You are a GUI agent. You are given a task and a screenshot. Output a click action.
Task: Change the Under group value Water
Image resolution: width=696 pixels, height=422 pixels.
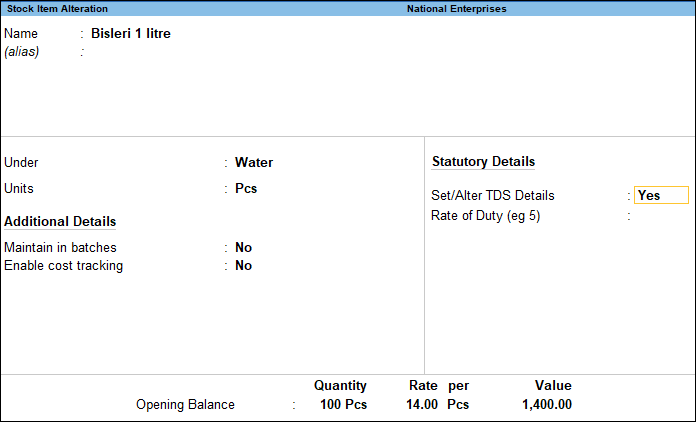tap(254, 162)
